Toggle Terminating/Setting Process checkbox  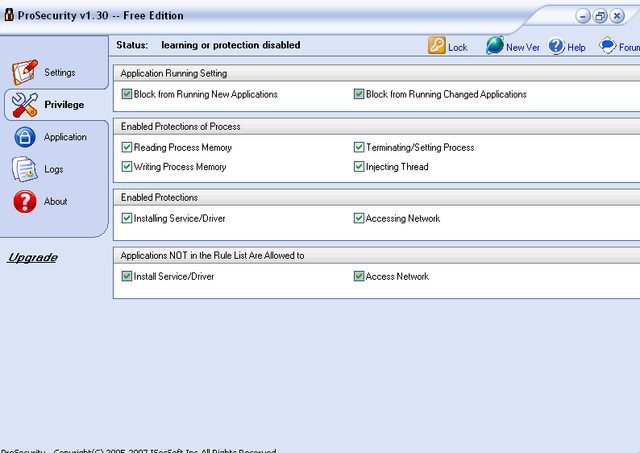click(x=359, y=147)
